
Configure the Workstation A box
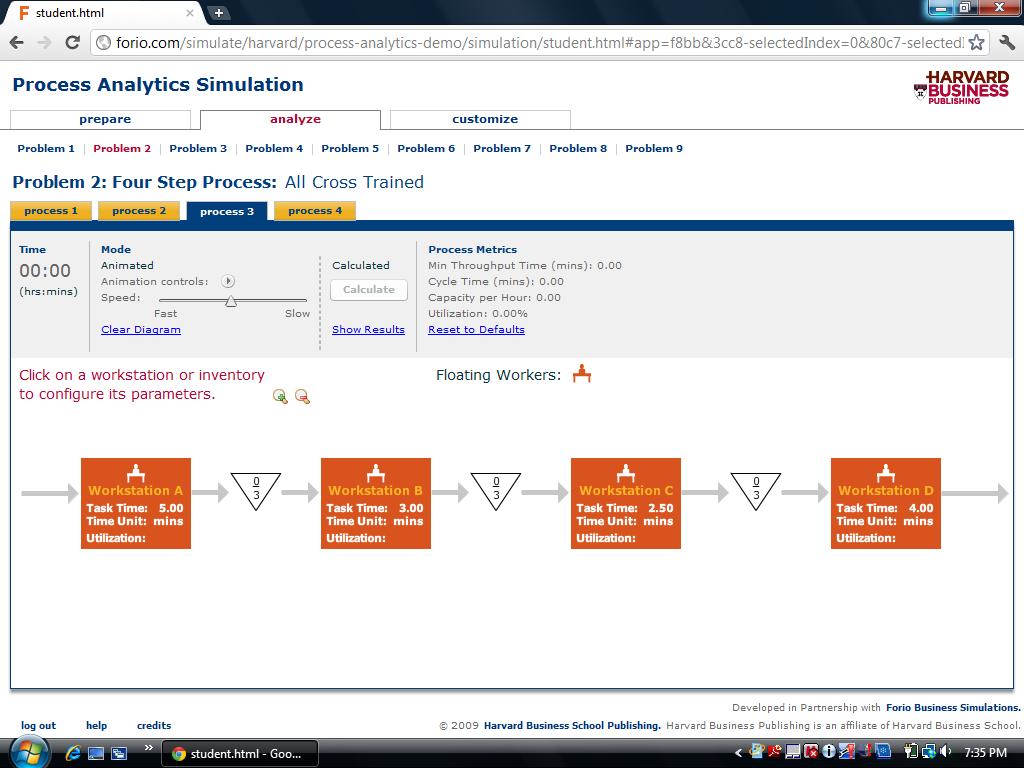tap(136, 504)
